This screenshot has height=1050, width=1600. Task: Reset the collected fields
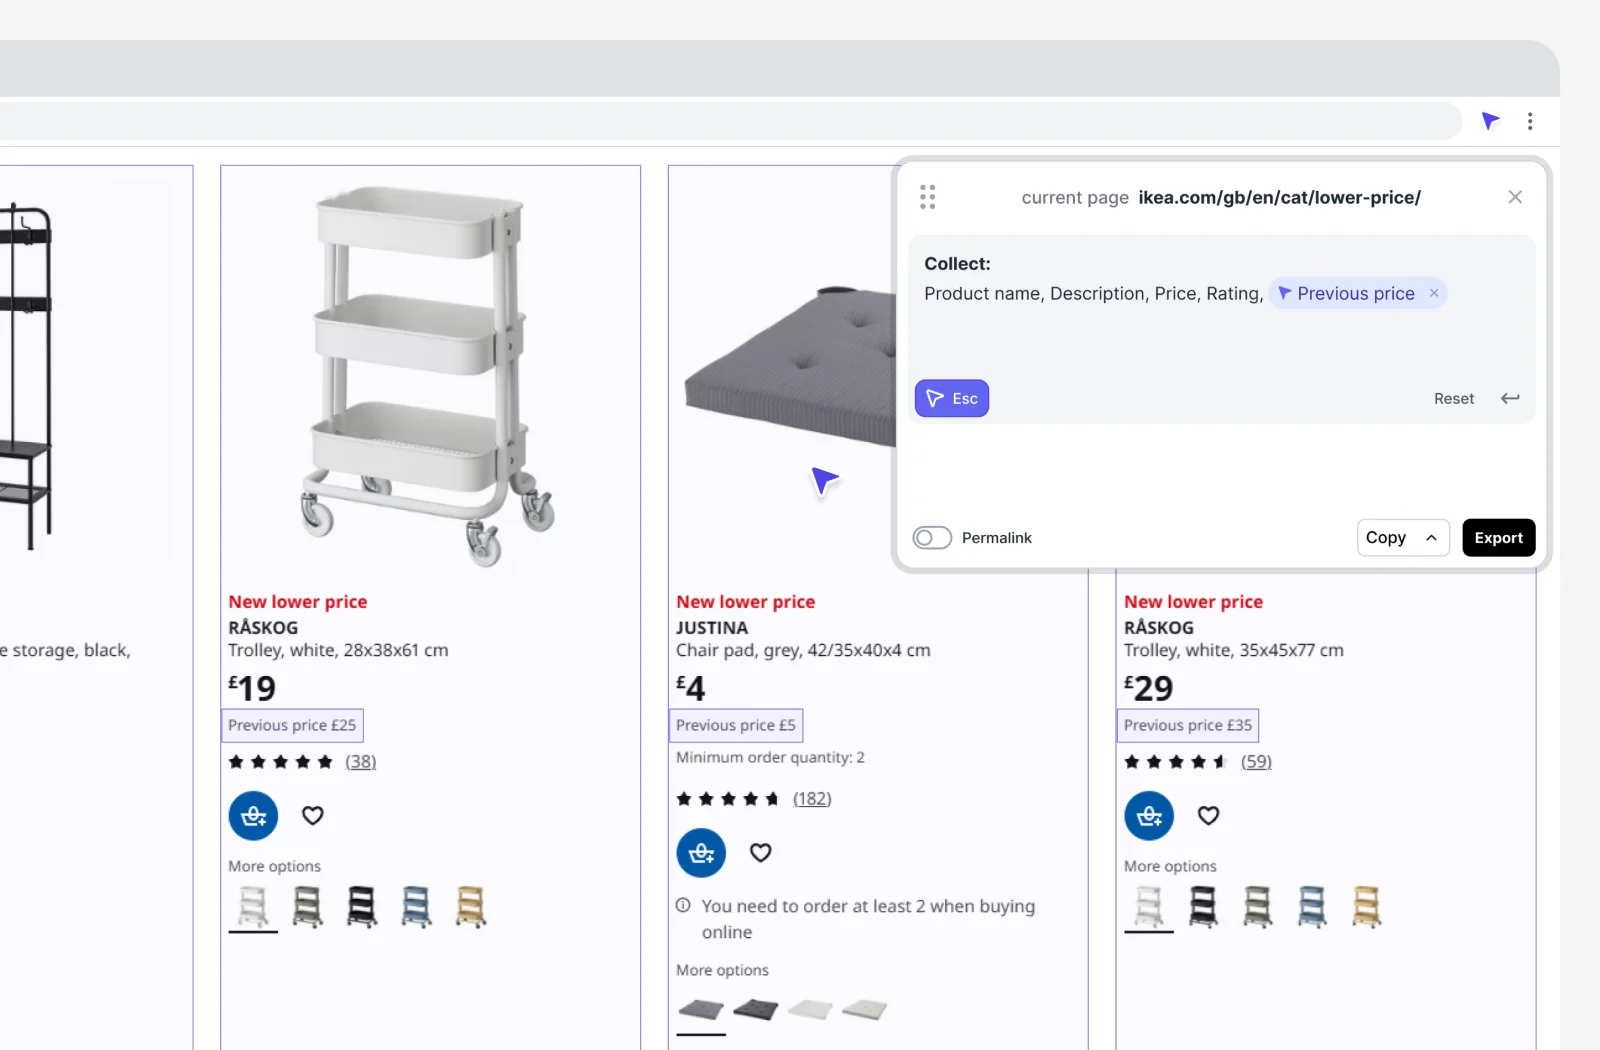[x=1453, y=398]
